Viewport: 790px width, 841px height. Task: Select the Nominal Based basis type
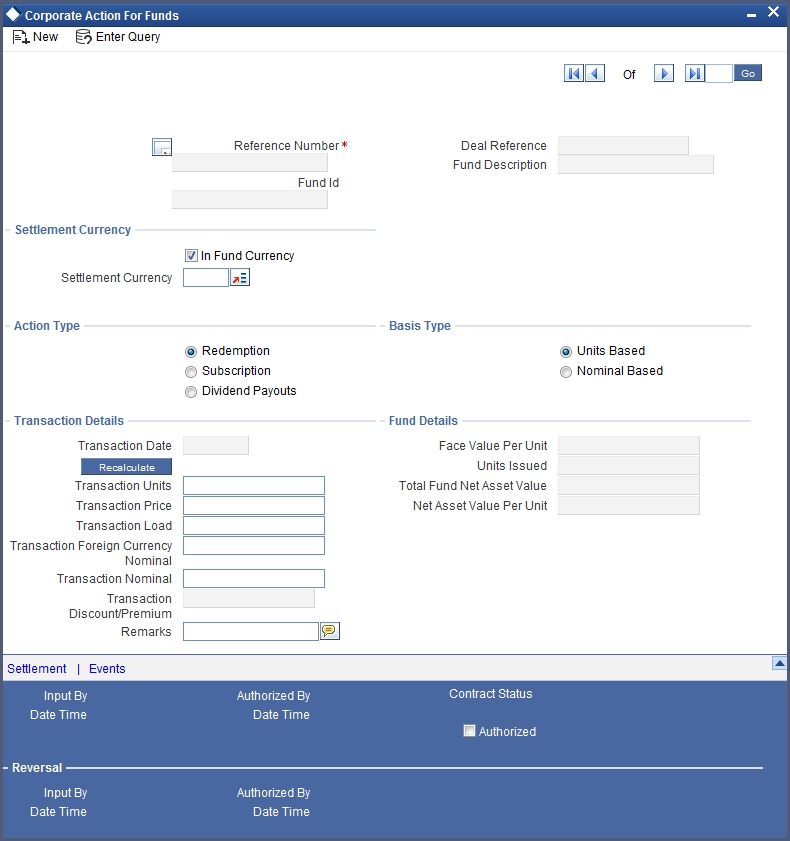(566, 372)
